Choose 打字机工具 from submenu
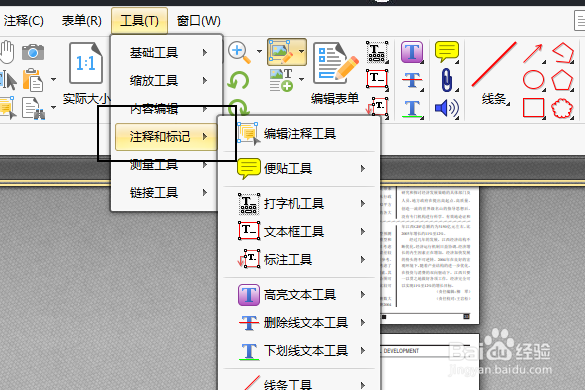This screenshot has width=585, height=390. point(299,204)
